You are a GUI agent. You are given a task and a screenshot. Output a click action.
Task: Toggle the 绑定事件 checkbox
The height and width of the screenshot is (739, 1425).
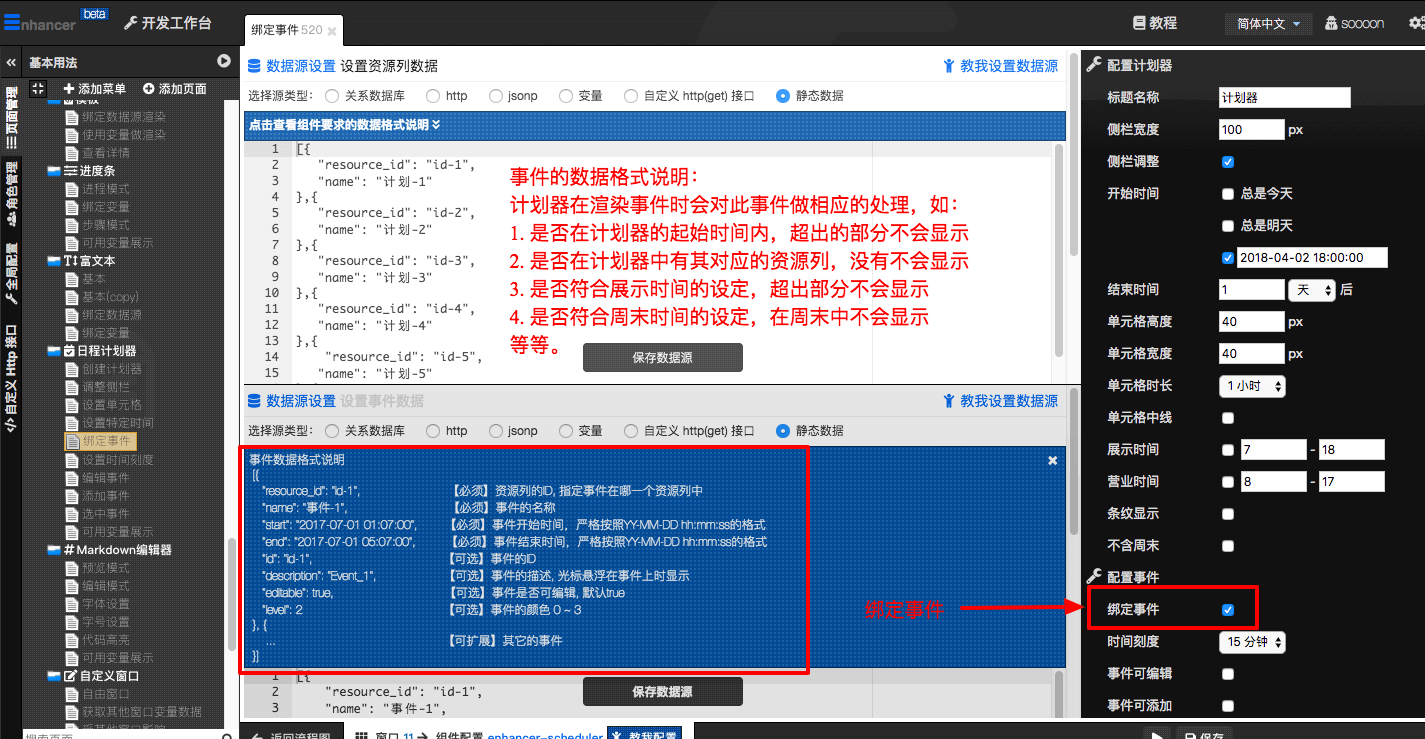pyautogui.click(x=1228, y=610)
